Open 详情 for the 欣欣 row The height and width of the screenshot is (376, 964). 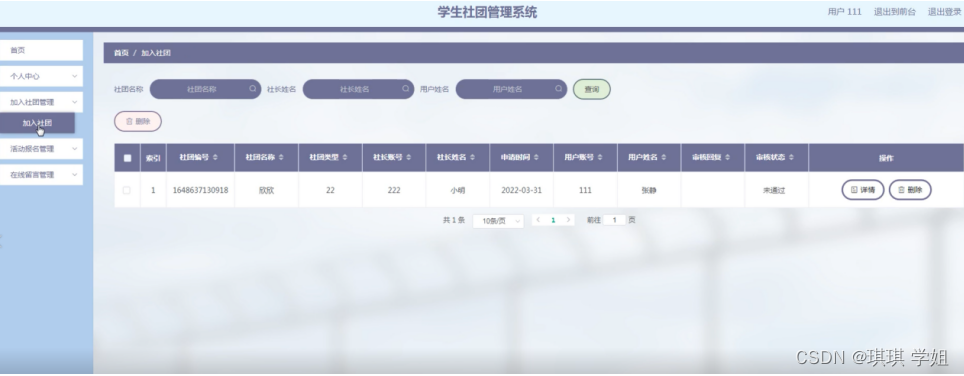[x=863, y=190]
